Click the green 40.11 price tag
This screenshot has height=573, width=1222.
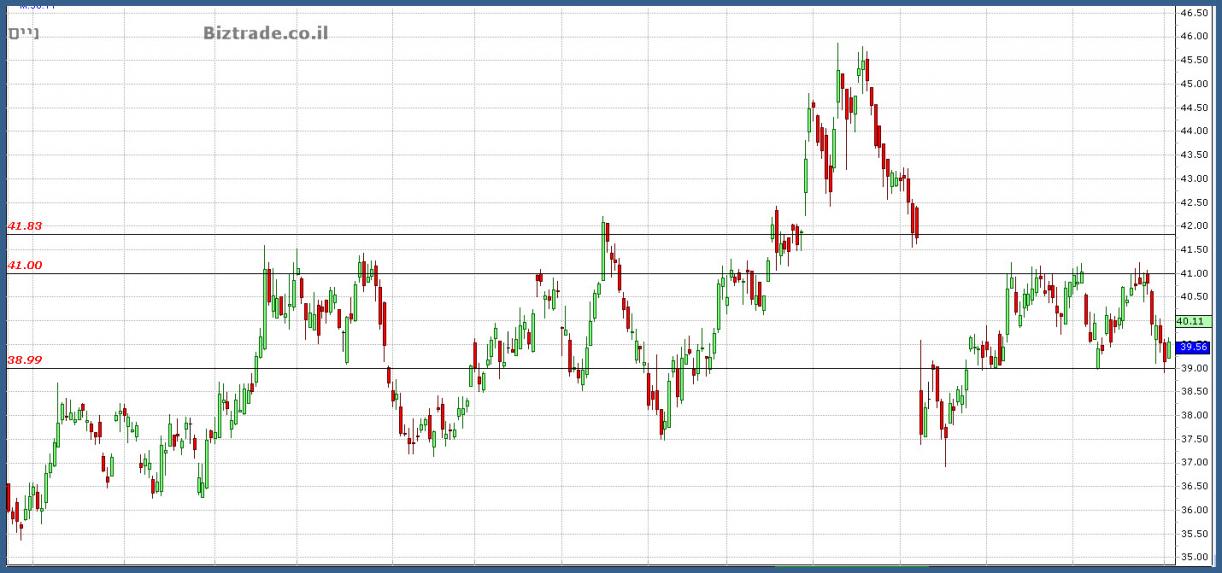[x=1194, y=322]
